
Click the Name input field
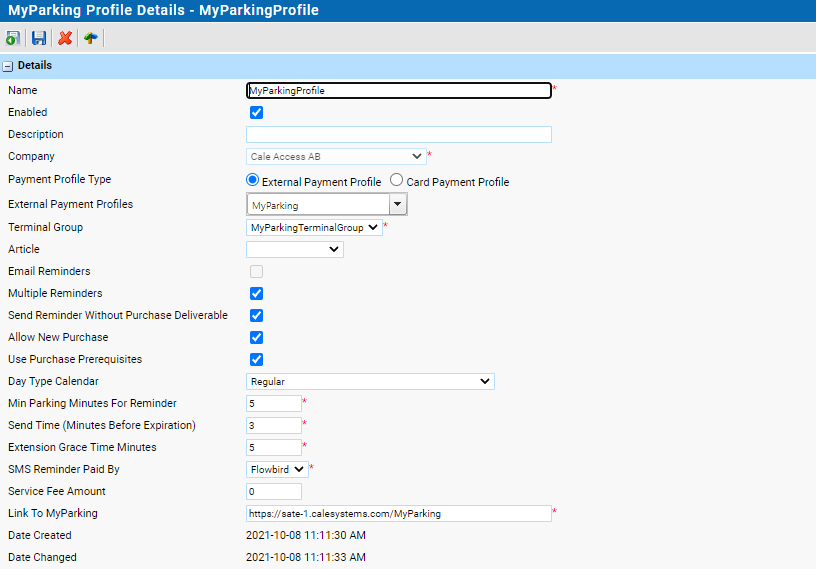[x=399, y=91]
